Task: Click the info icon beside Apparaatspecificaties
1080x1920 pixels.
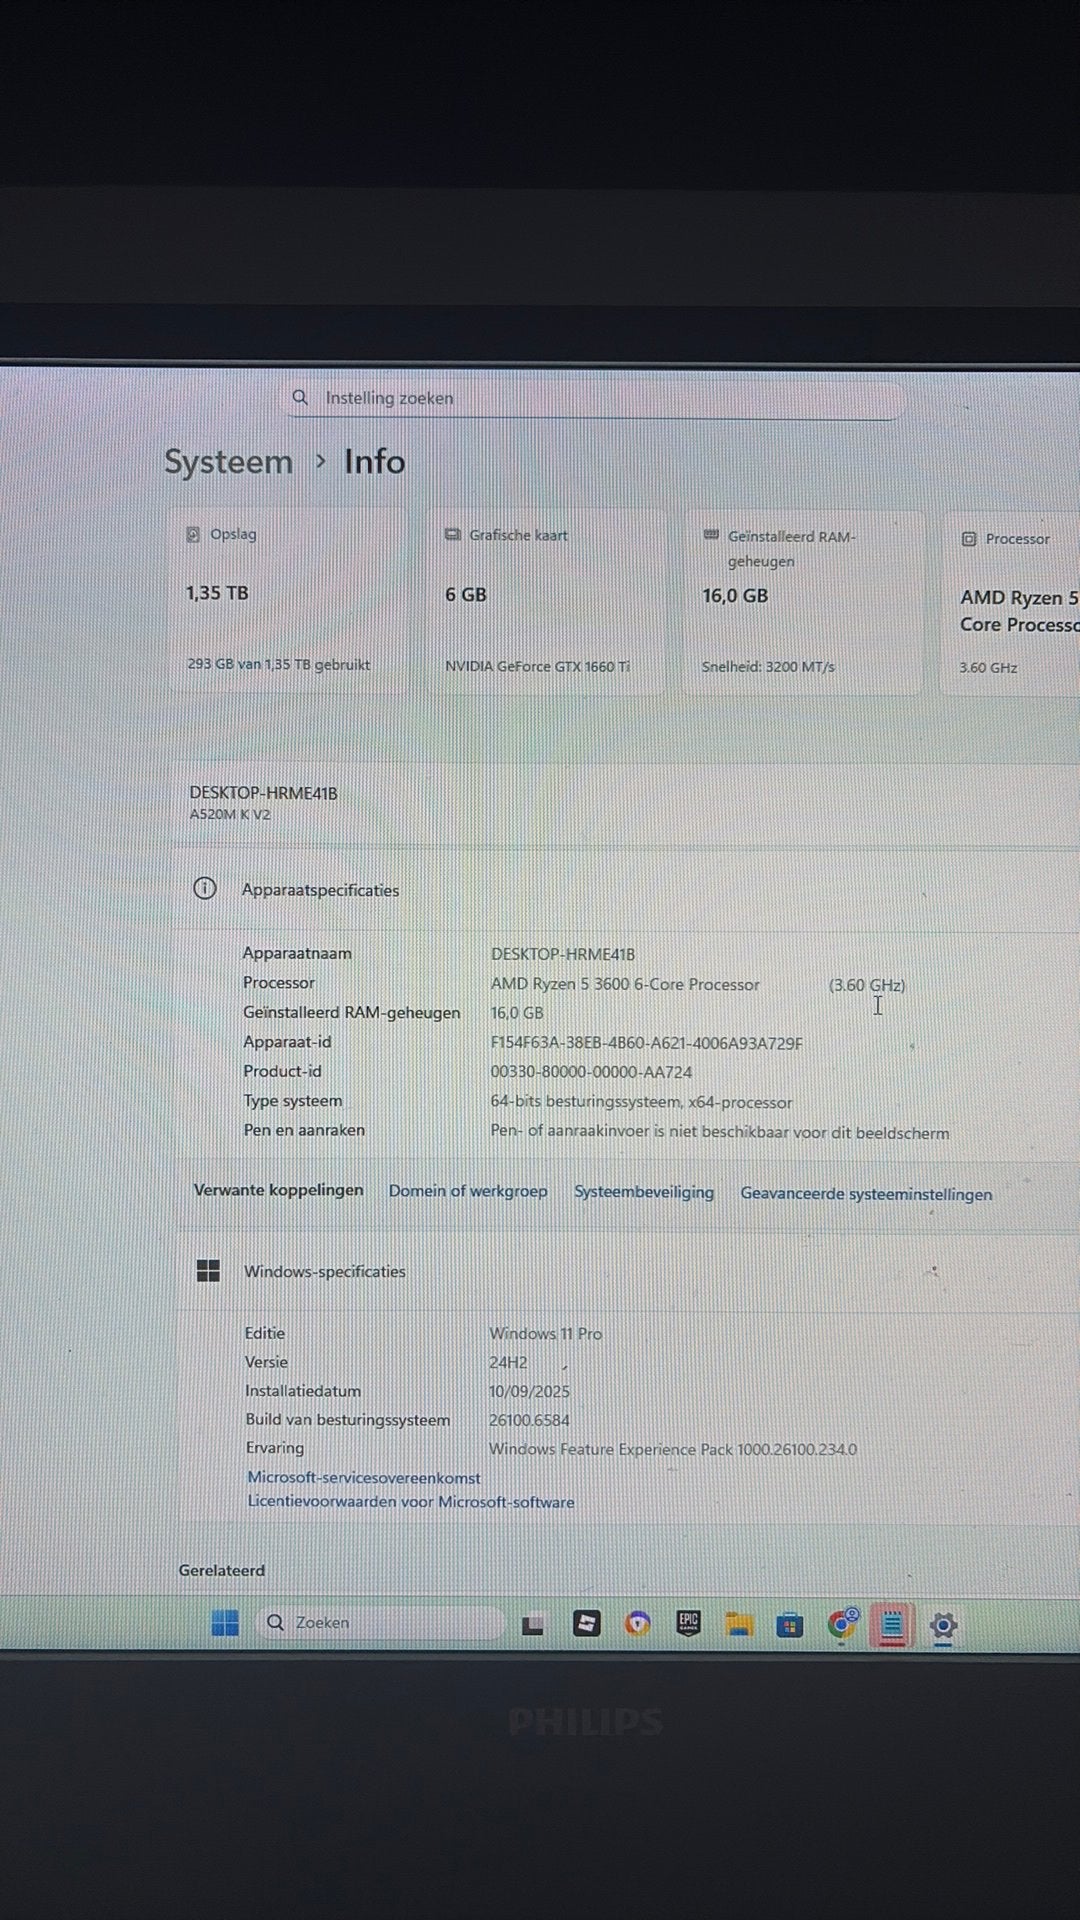Action: pos(205,889)
